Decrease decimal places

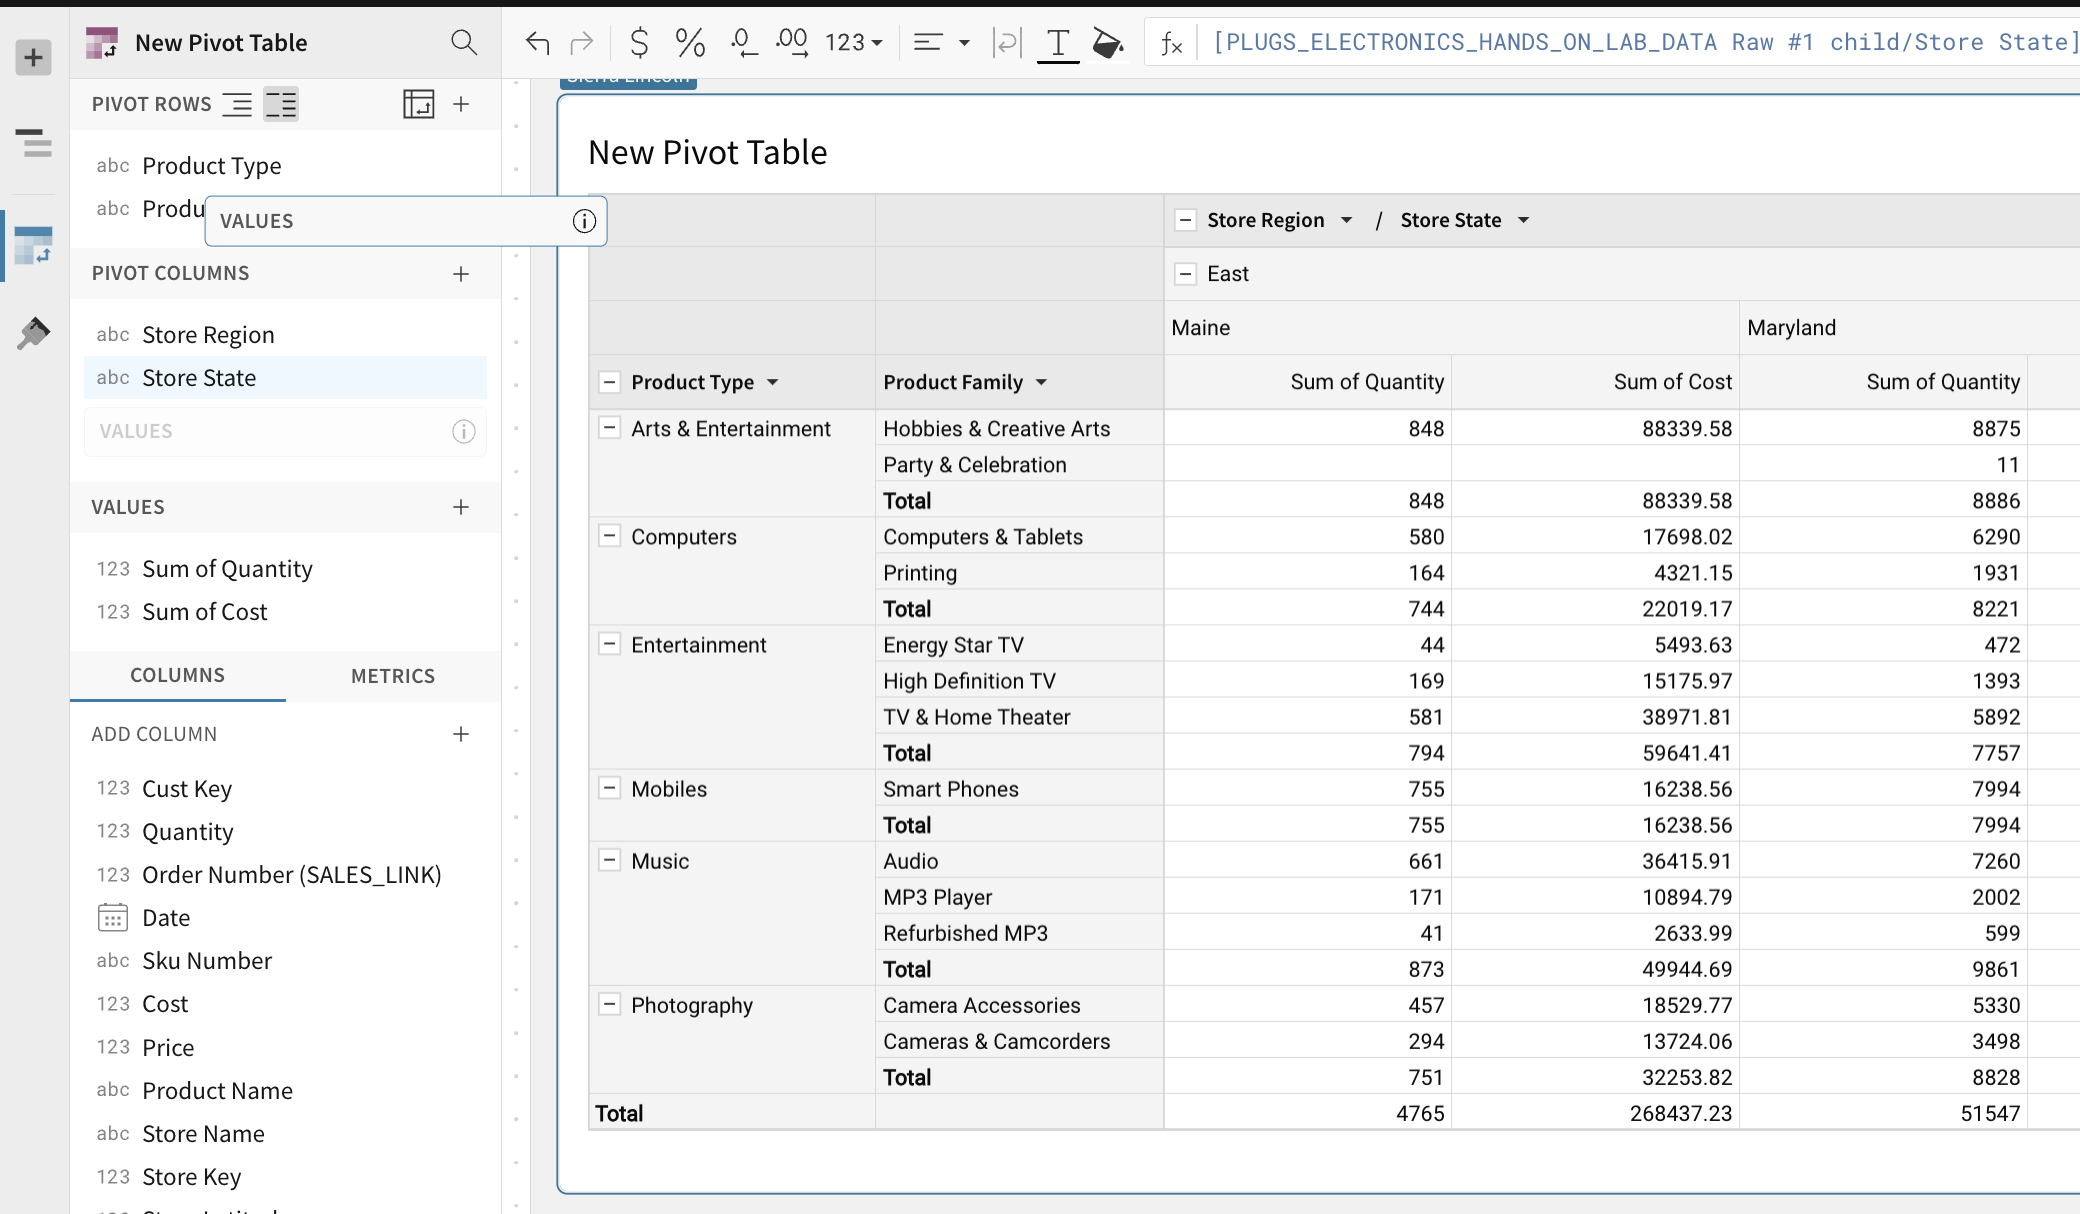coord(743,42)
